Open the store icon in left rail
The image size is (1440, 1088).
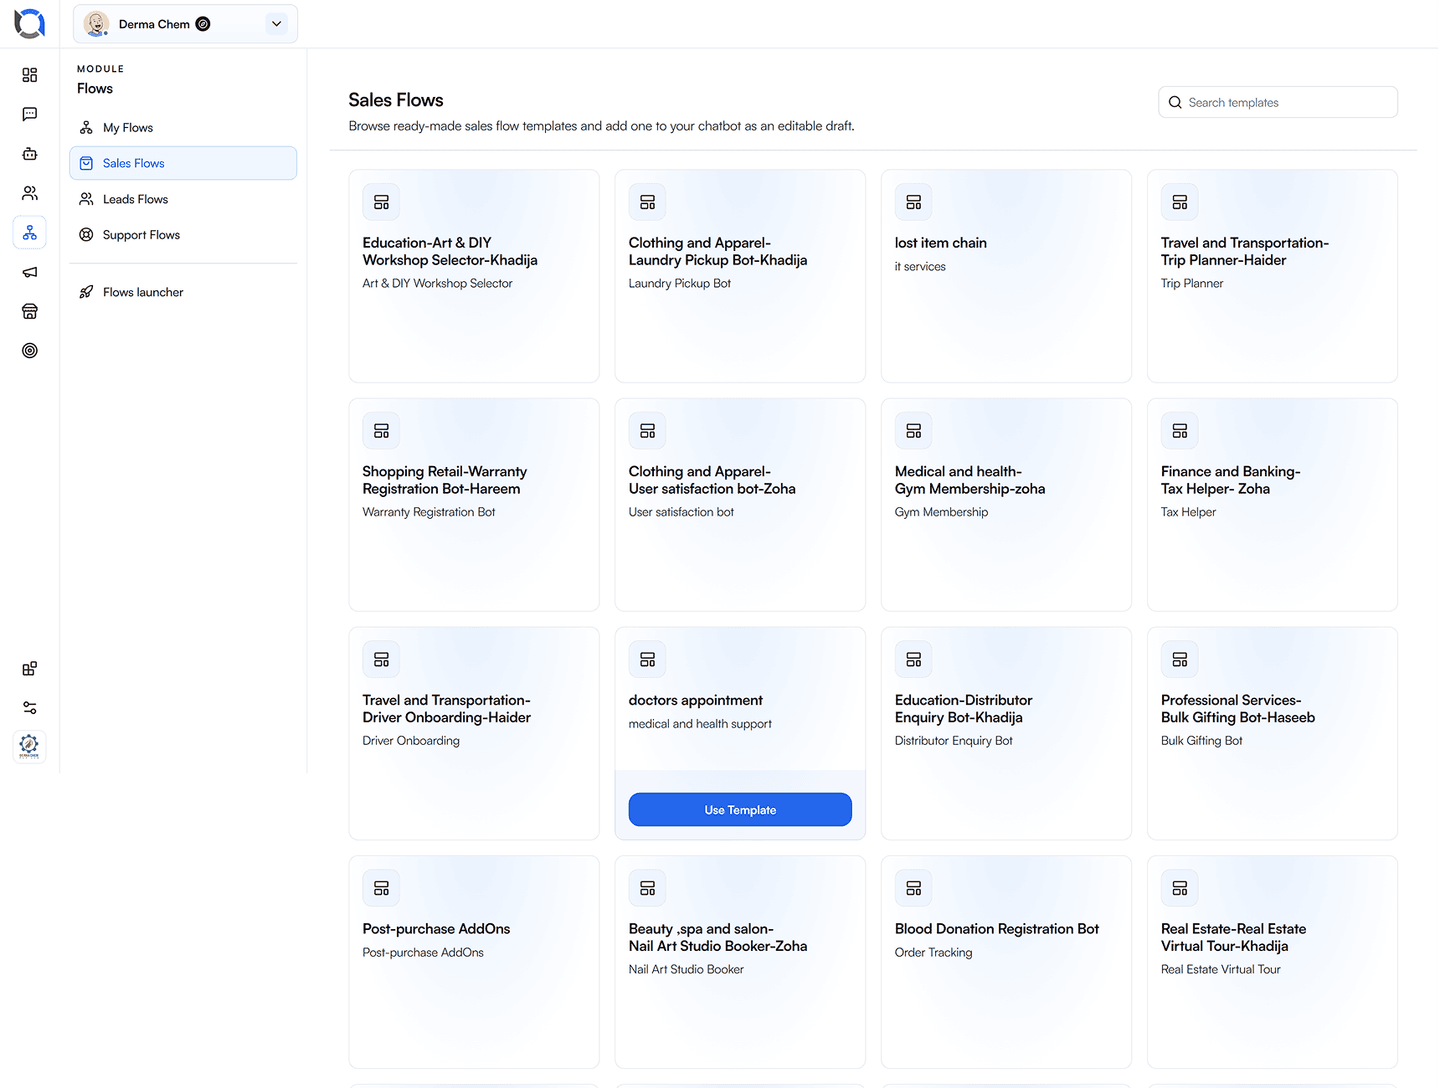(30, 311)
